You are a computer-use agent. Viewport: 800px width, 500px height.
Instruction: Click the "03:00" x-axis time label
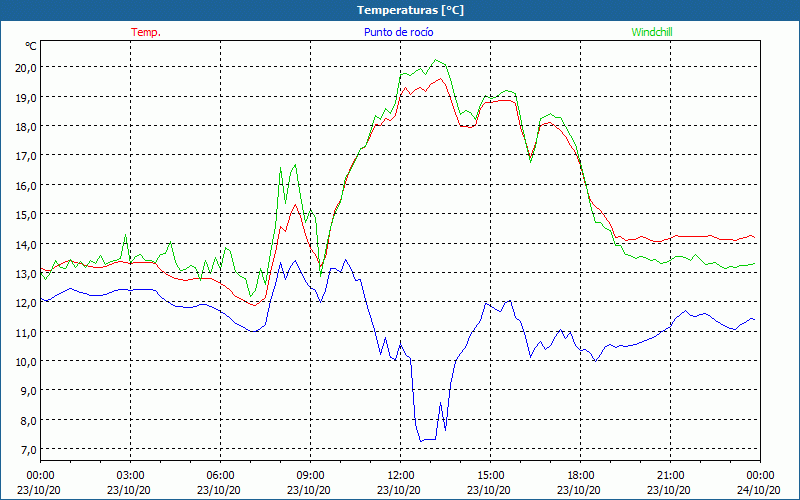pyautogui.click(x=130, y=476)
